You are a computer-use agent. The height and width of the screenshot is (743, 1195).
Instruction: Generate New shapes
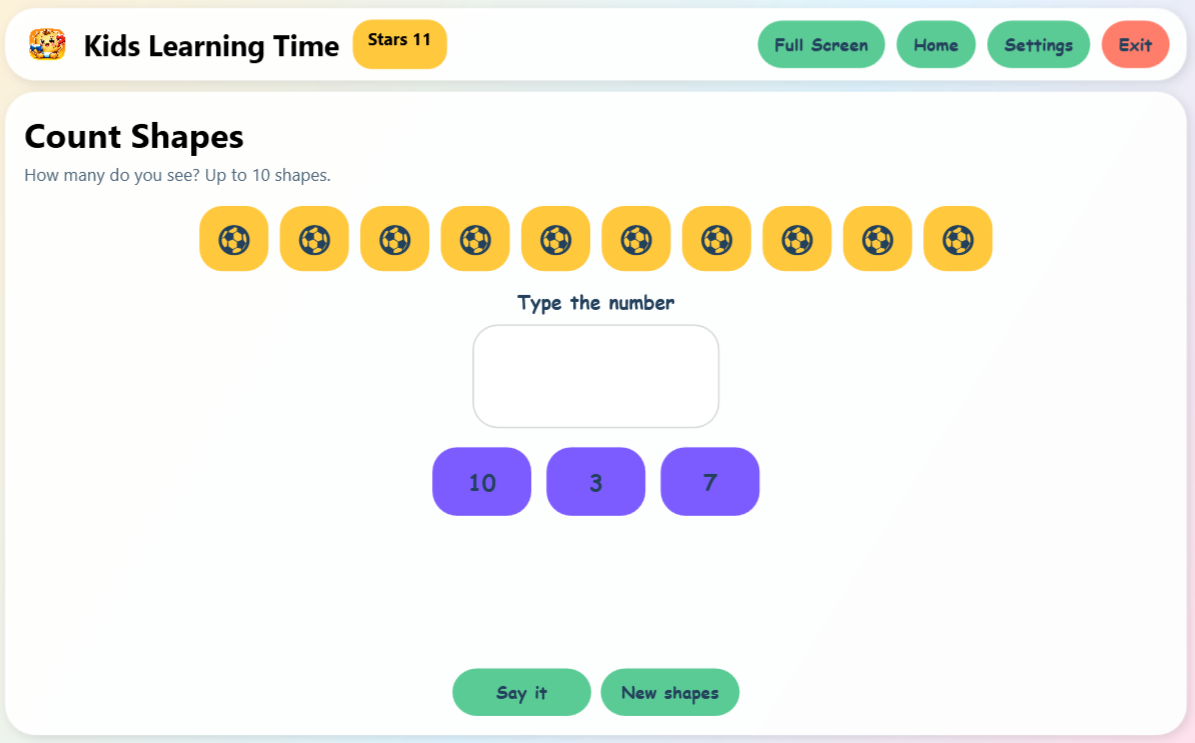pos(670,692)
